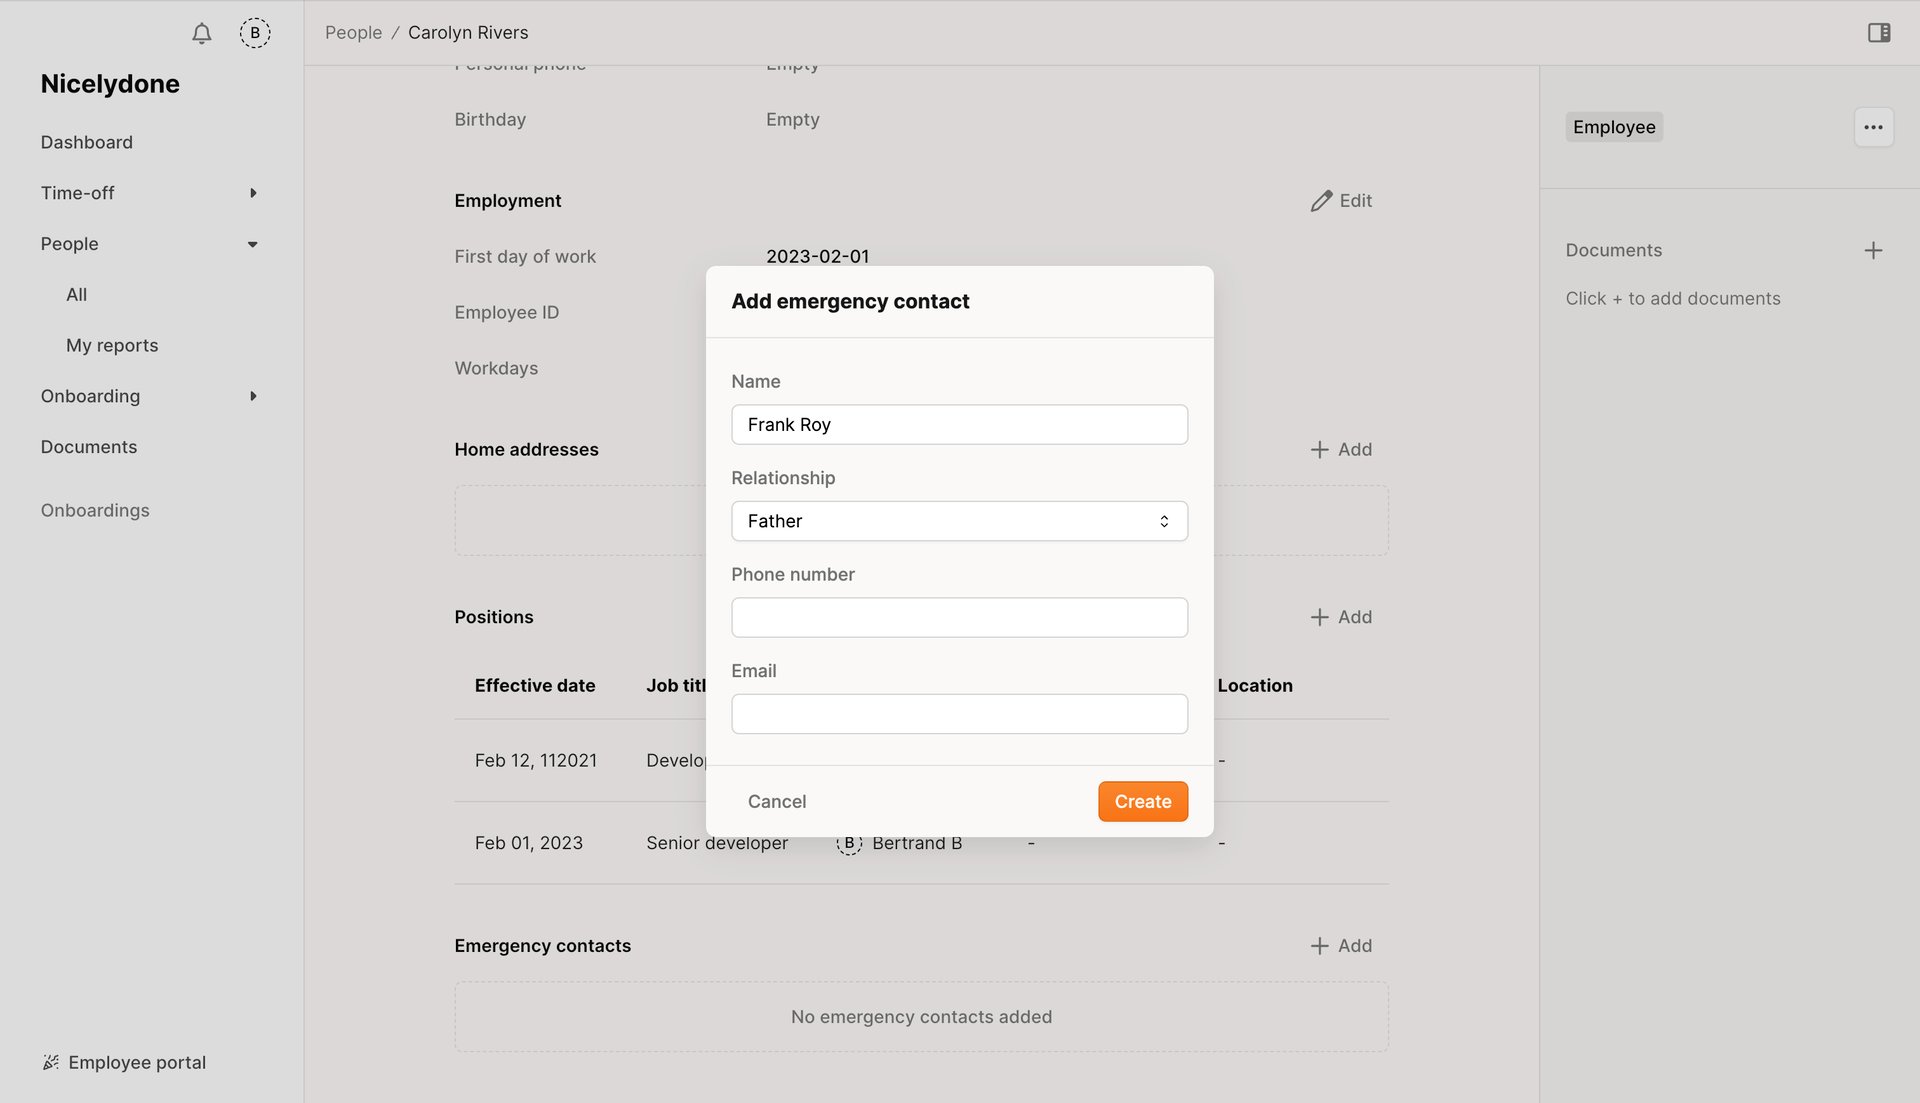
Task: Click the Create button in the dialog
Action: [x=1142, y=801]
